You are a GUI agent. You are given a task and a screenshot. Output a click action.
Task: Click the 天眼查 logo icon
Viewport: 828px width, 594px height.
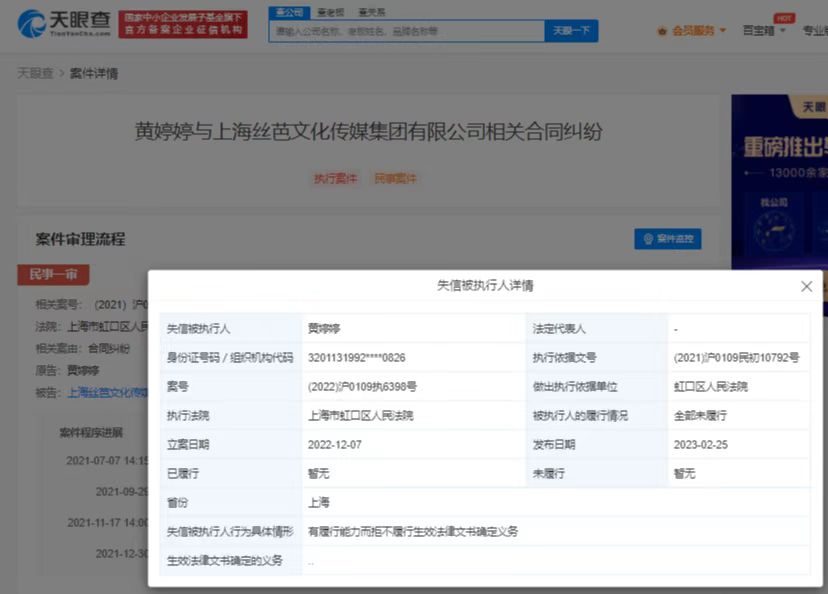click(34, 25)
